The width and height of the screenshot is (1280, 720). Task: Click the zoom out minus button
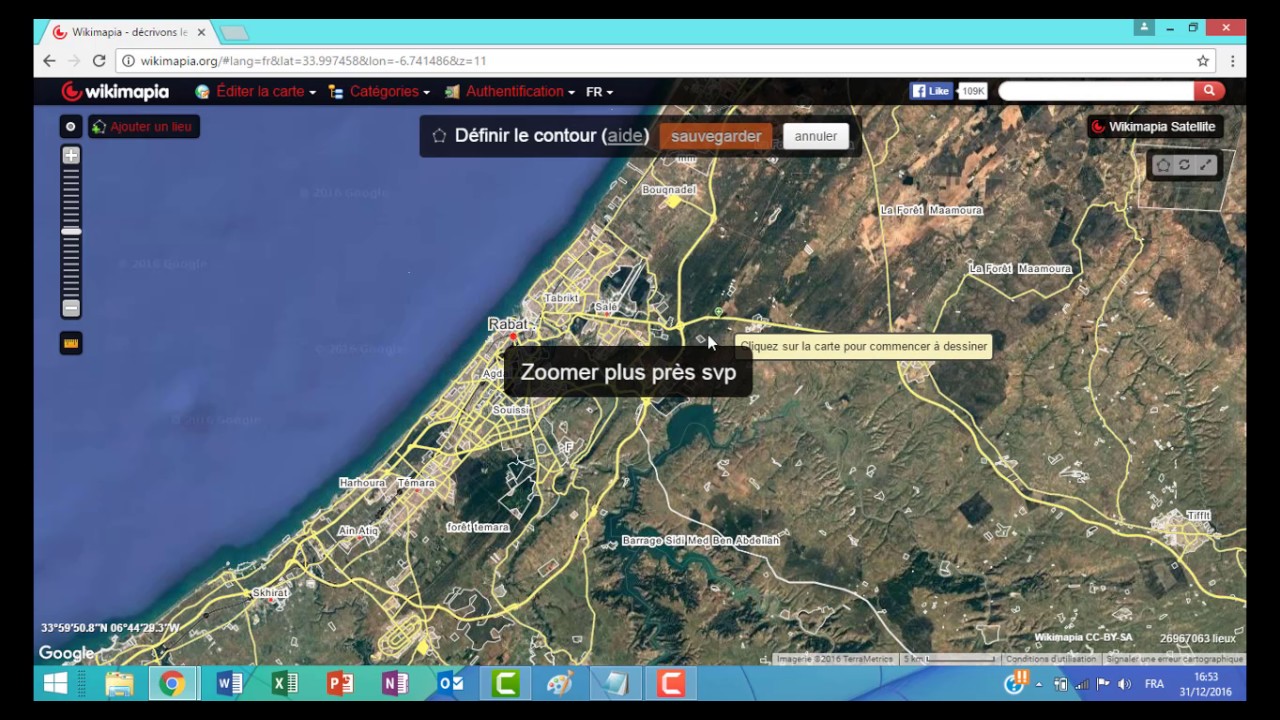coord(71,308)
